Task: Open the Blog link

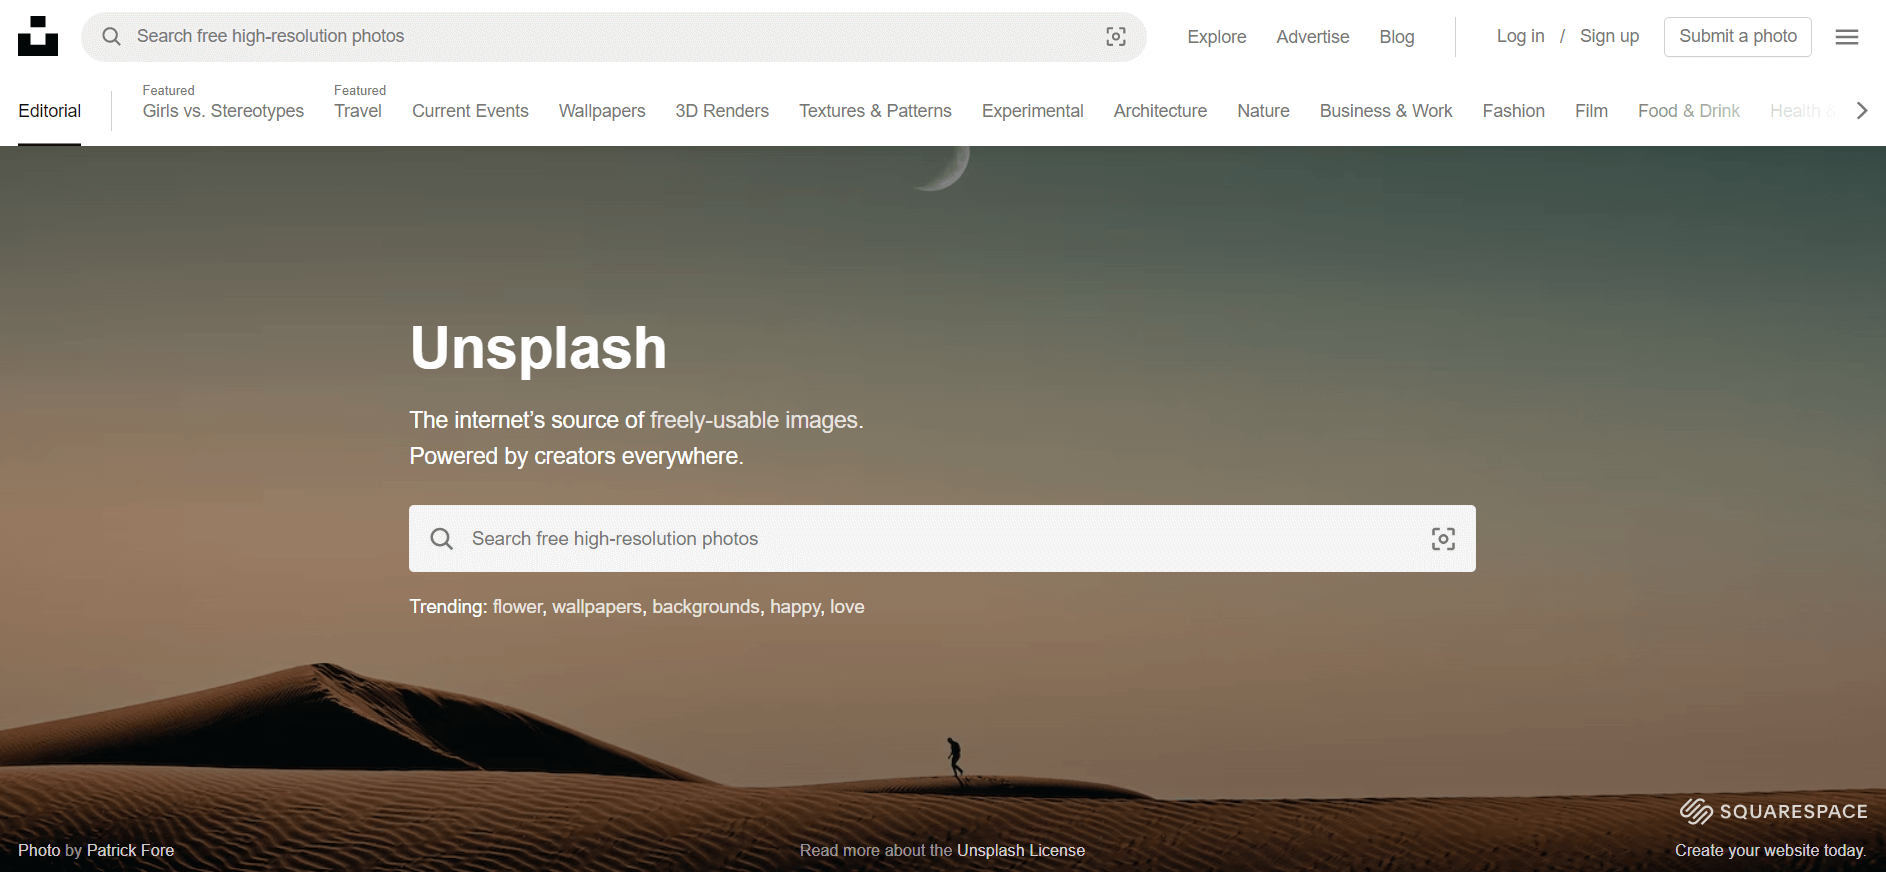Action: [1397, 37]
